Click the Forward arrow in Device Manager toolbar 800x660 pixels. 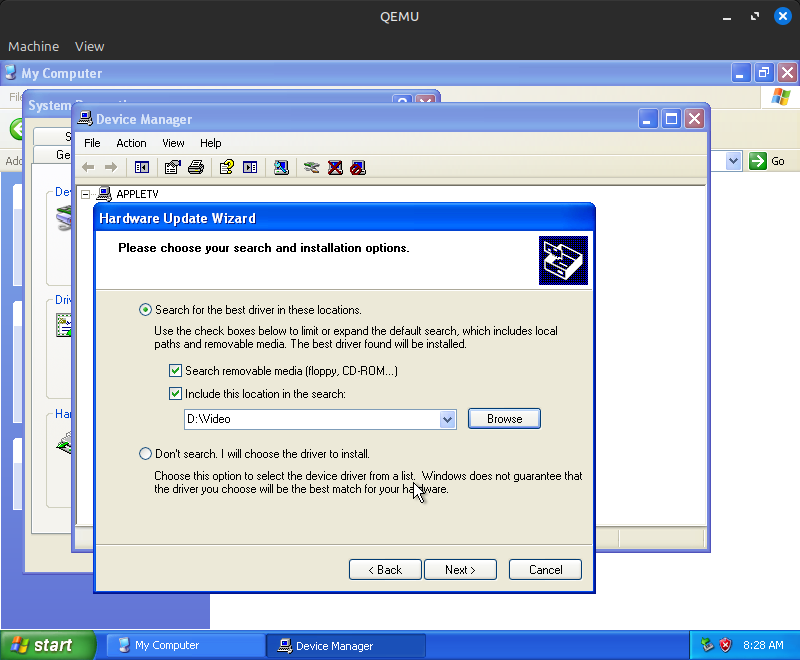111,167
